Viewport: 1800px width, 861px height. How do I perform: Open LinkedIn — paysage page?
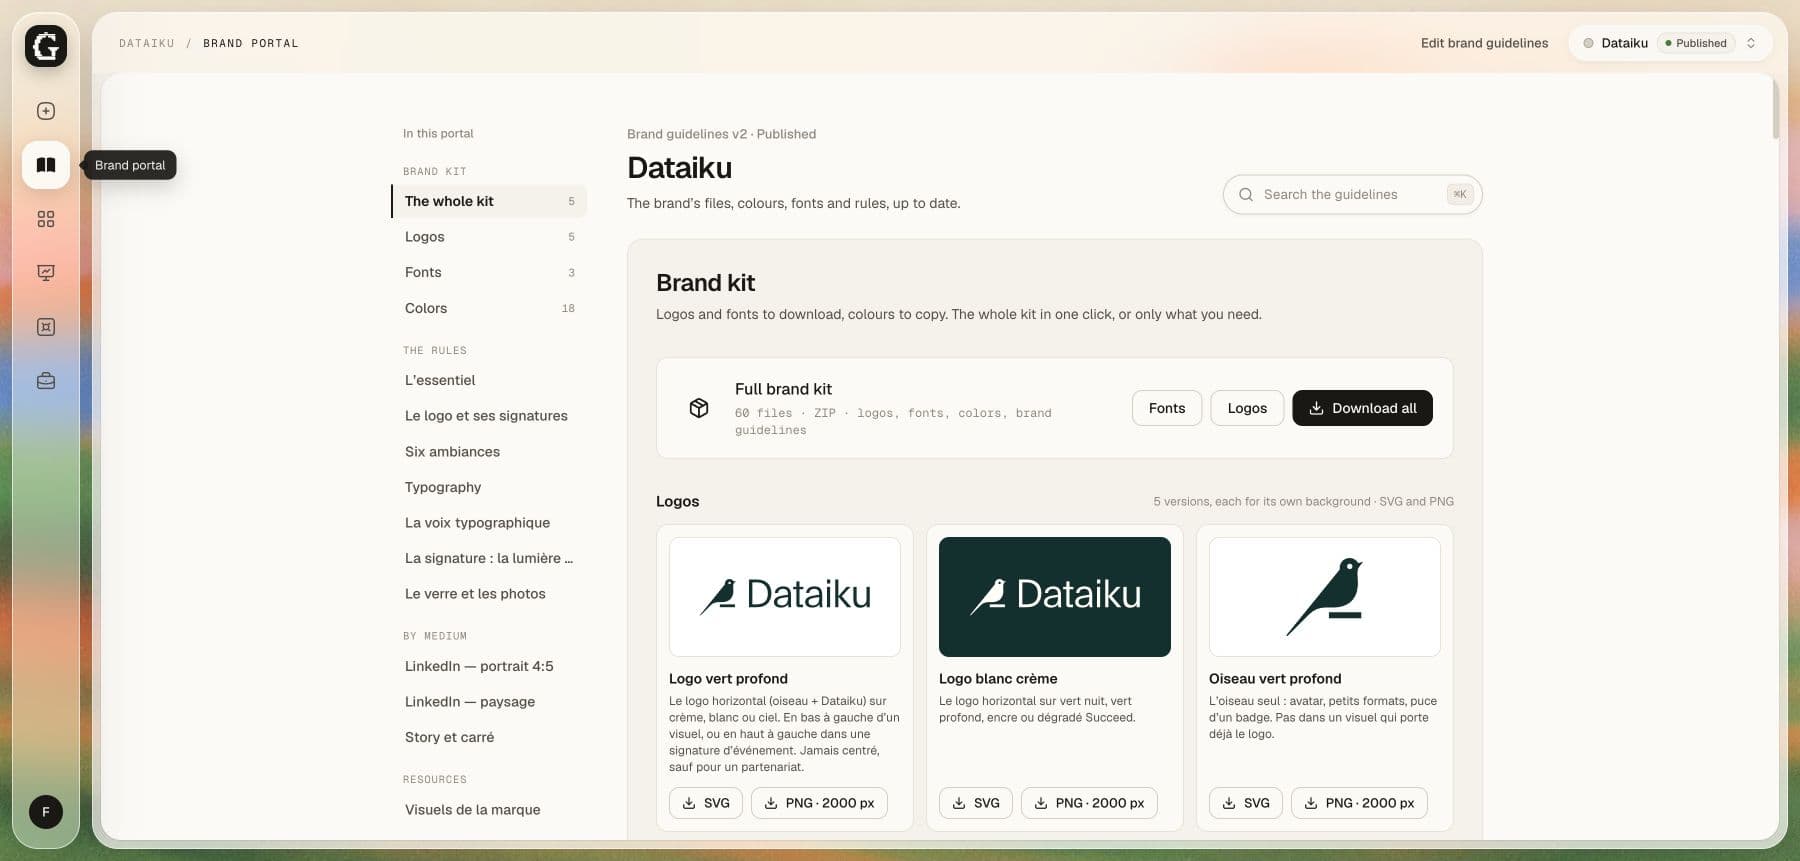pos(489,702)
